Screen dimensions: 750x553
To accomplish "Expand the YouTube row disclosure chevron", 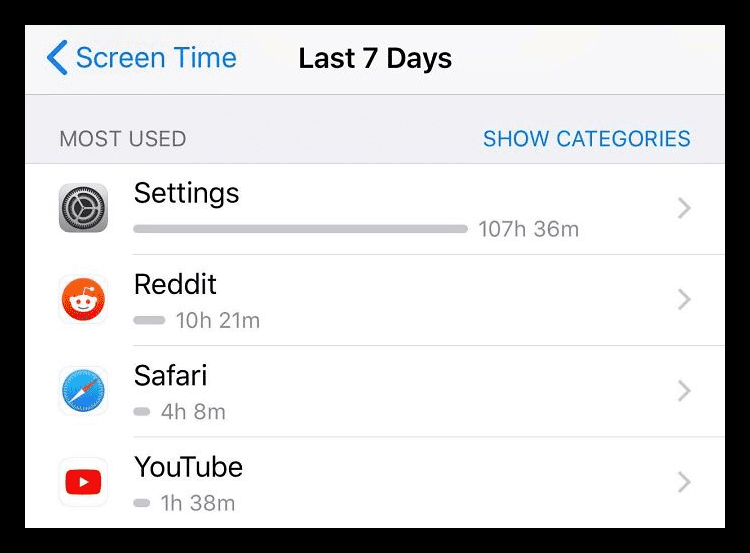I will pos(684,482).
